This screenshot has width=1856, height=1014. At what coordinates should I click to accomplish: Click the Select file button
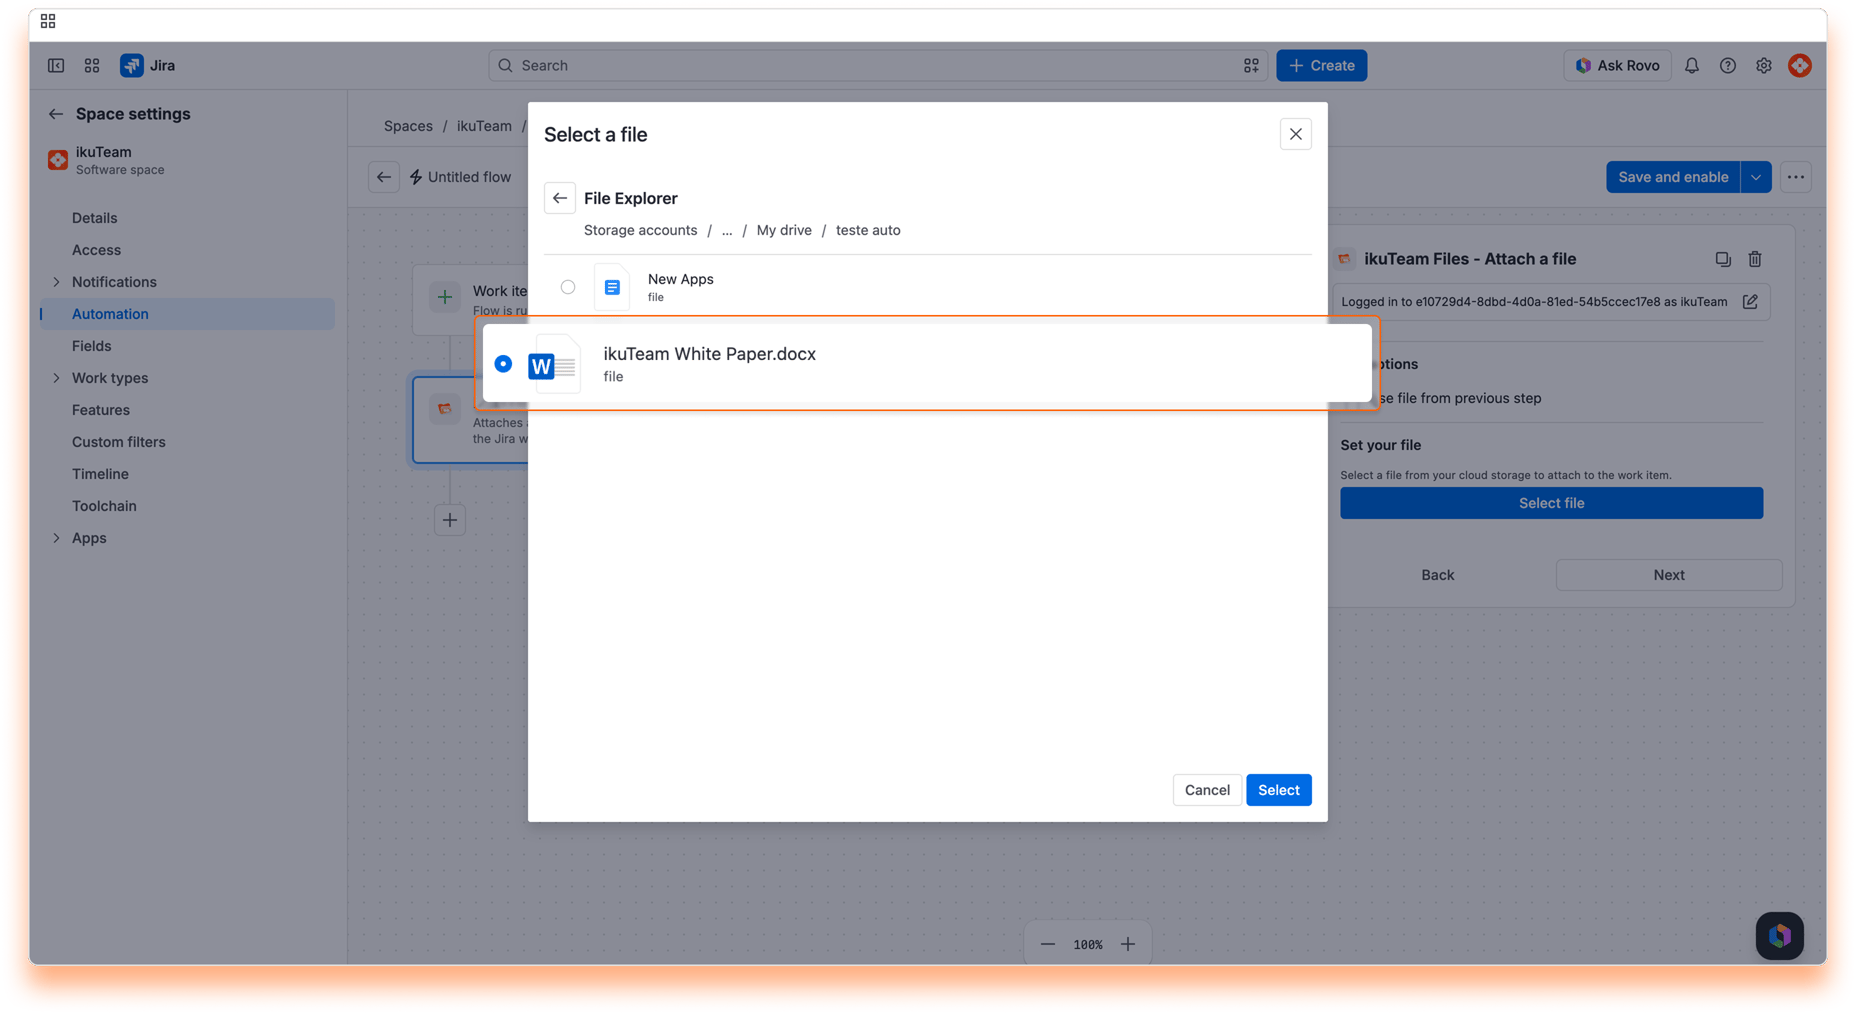point(1551,503)
